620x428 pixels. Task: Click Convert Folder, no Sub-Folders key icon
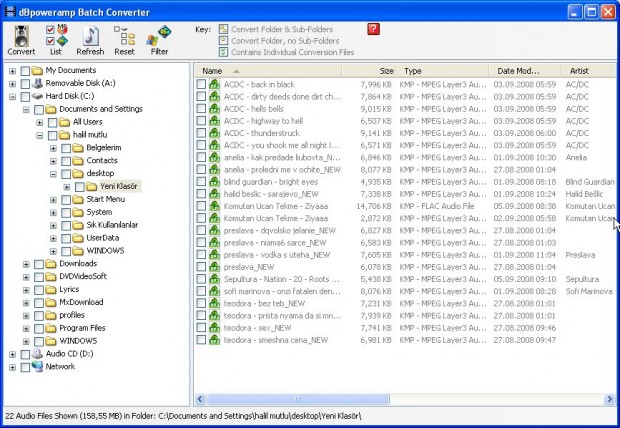tap(223, 40)
